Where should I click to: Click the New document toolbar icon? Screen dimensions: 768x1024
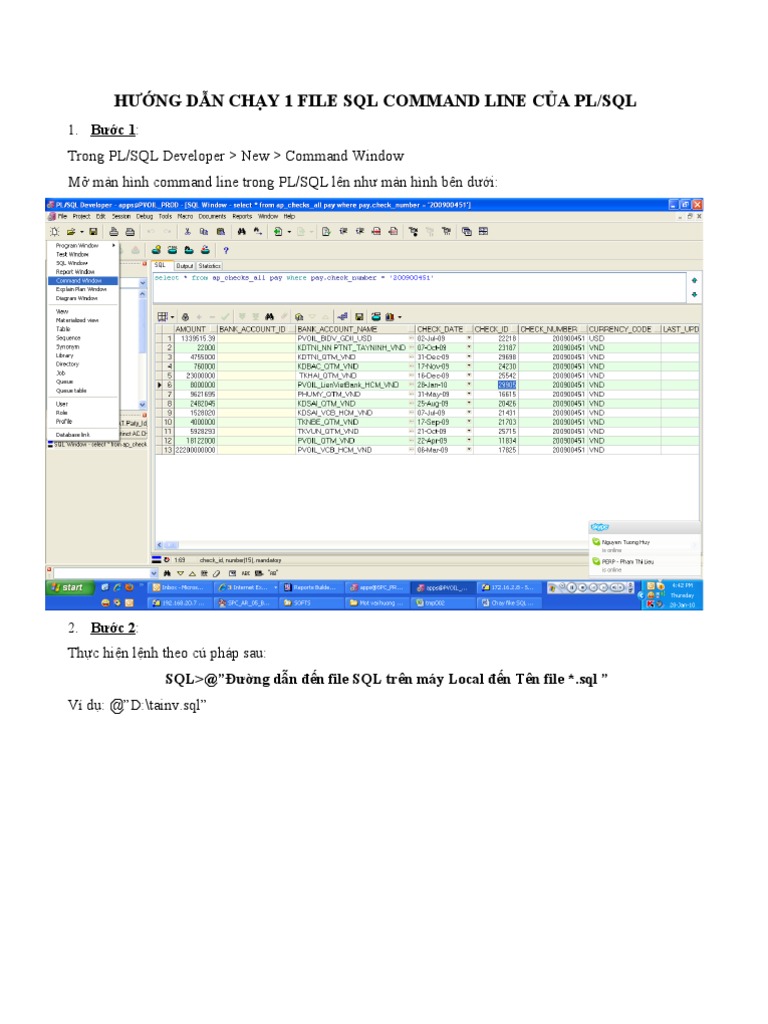55,232
